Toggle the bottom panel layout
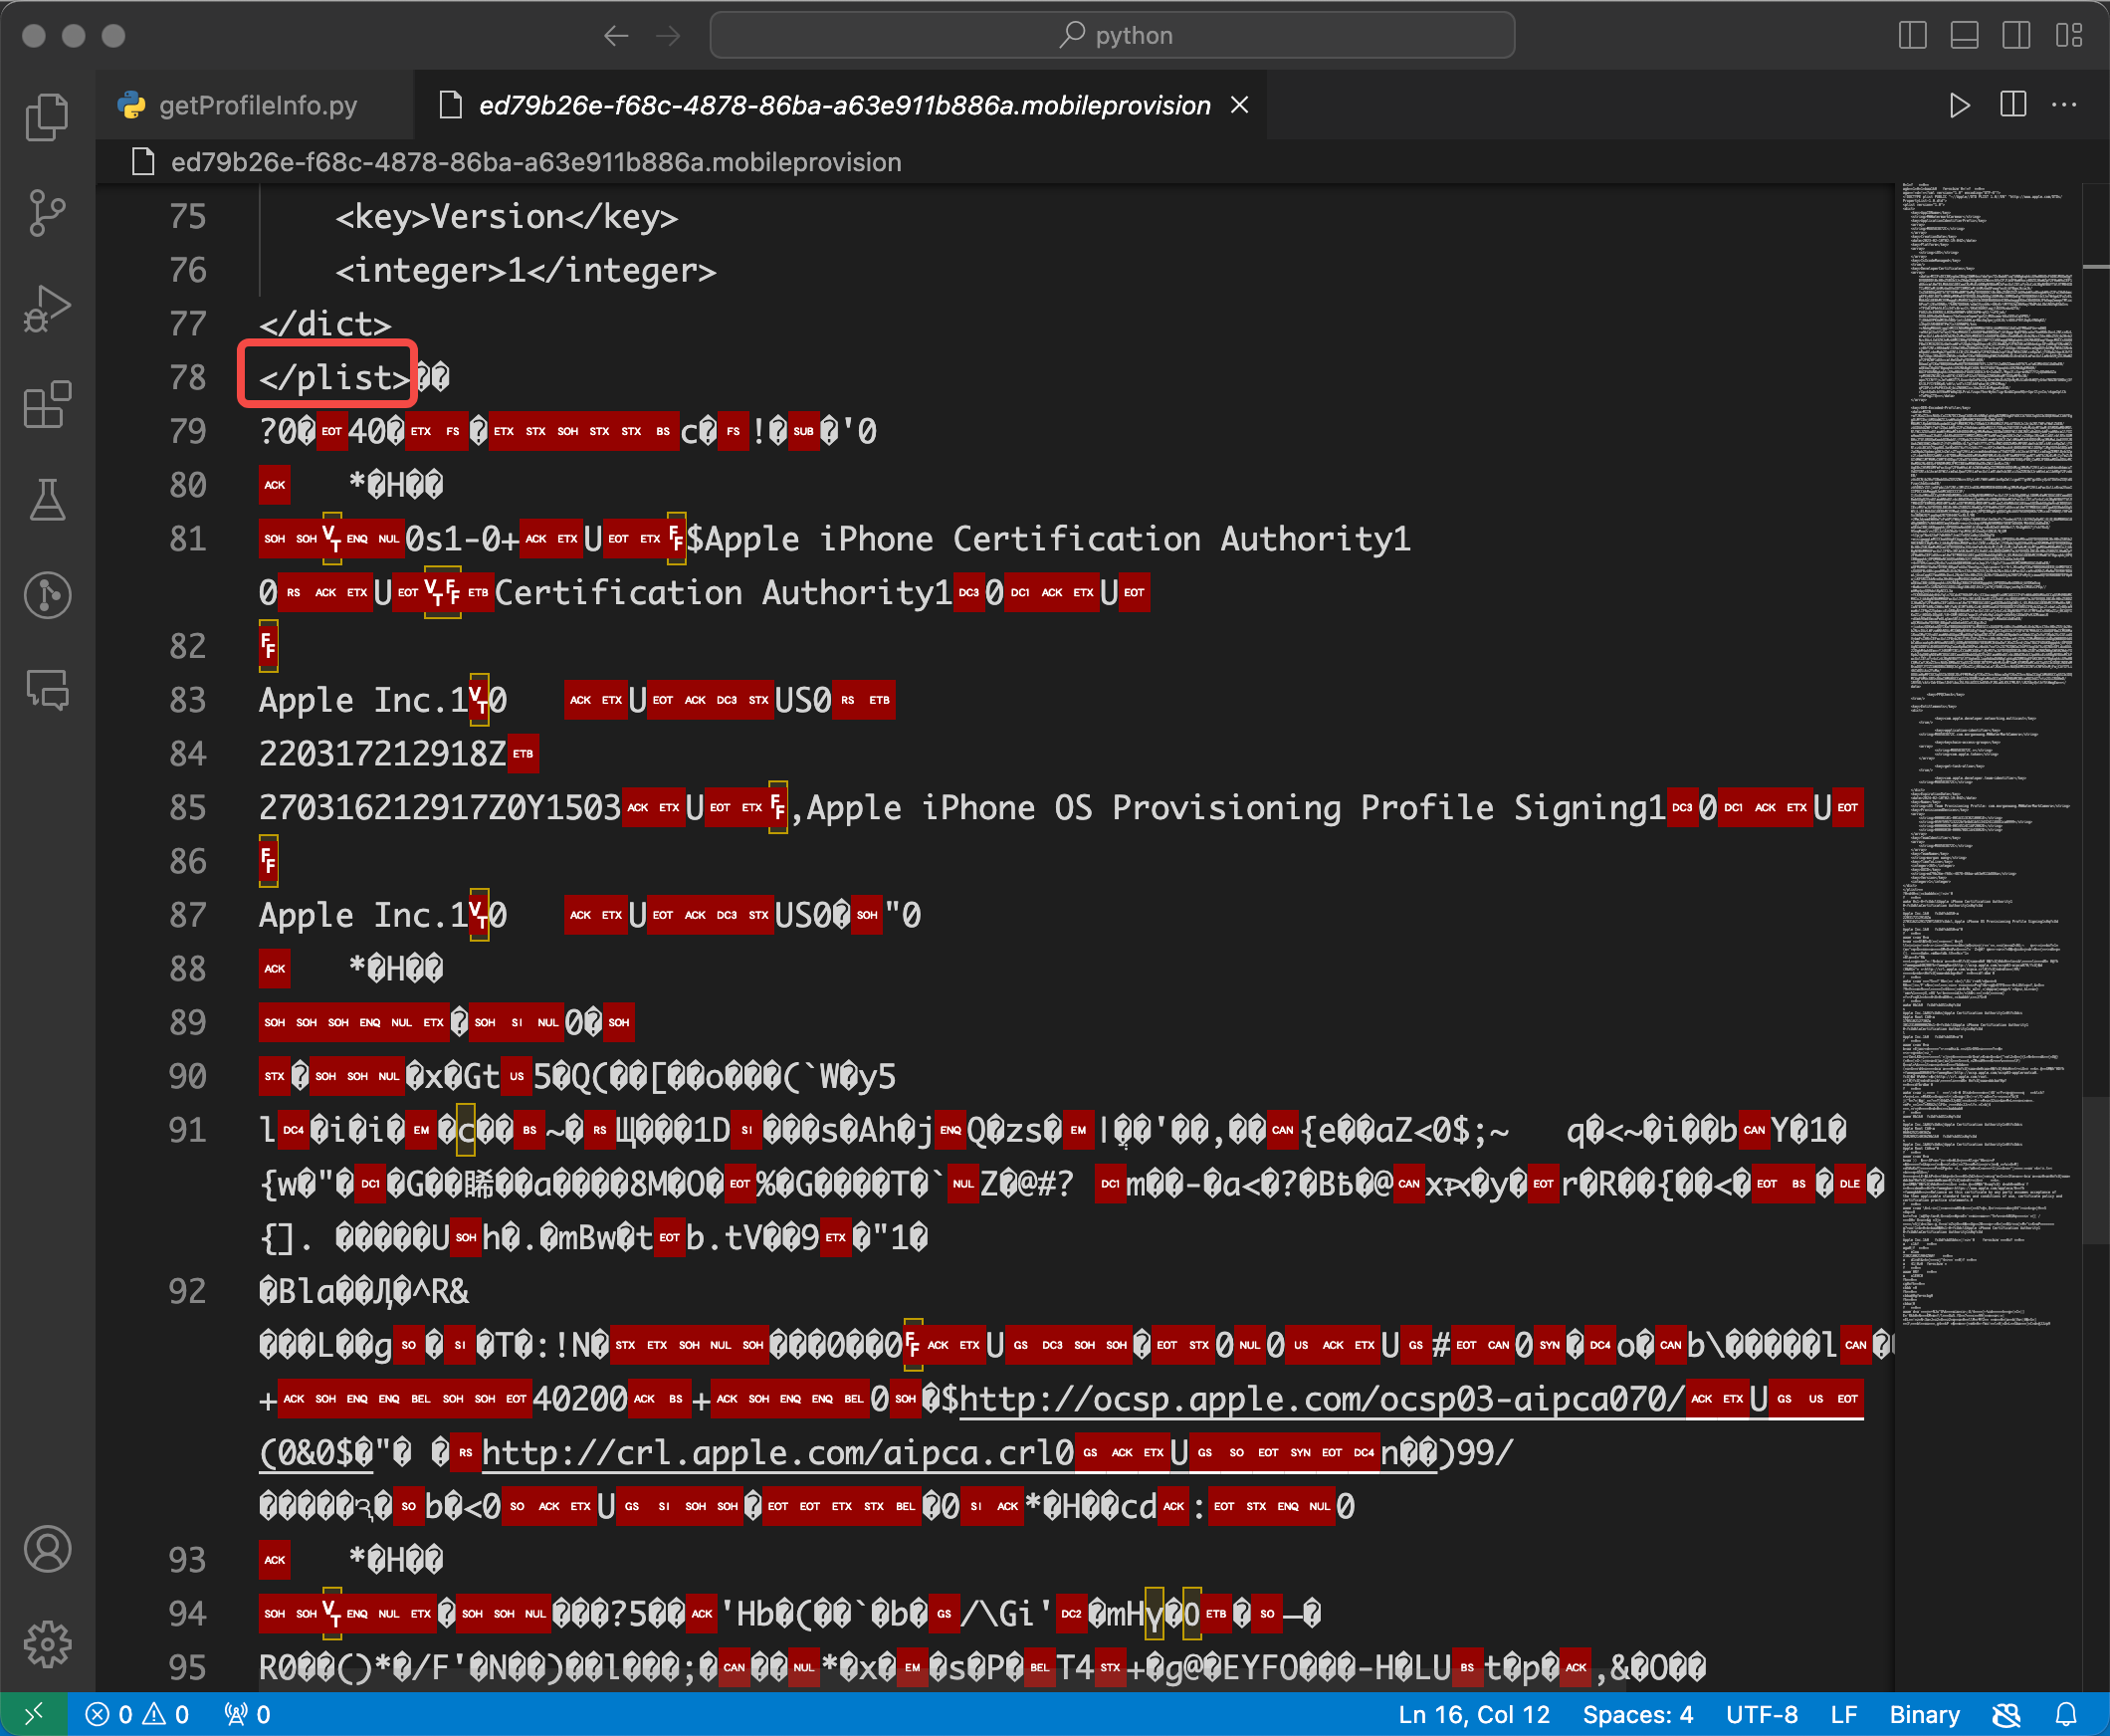The width and height of the screenshot is (2110, 1736). coord(1964,35)
